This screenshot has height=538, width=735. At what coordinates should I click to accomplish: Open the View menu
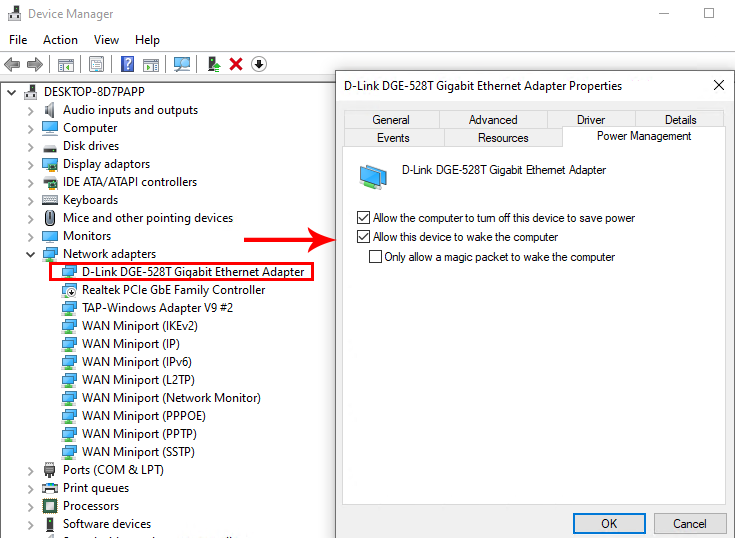click(106, 40)
